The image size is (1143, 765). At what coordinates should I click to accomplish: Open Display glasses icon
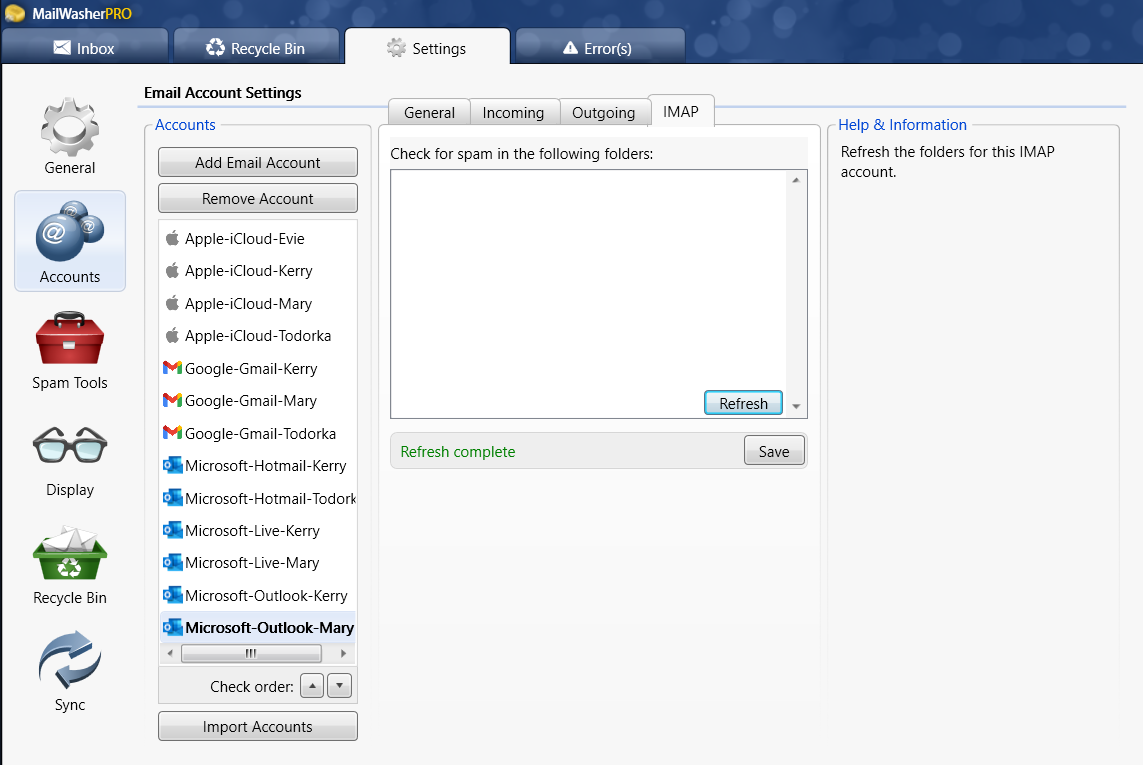tap(70, 445)
